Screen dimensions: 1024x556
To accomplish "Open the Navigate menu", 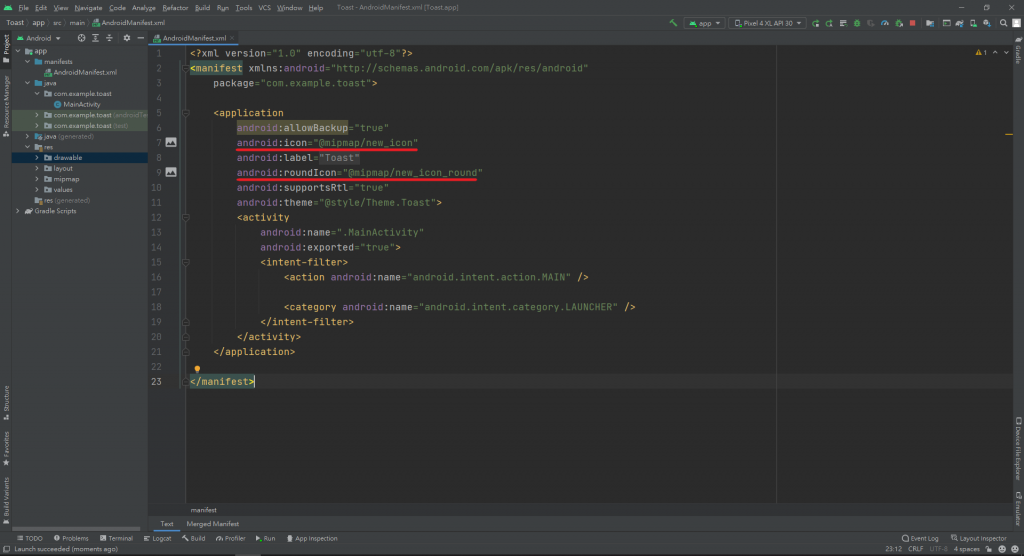I will click(x=88, y=8).
